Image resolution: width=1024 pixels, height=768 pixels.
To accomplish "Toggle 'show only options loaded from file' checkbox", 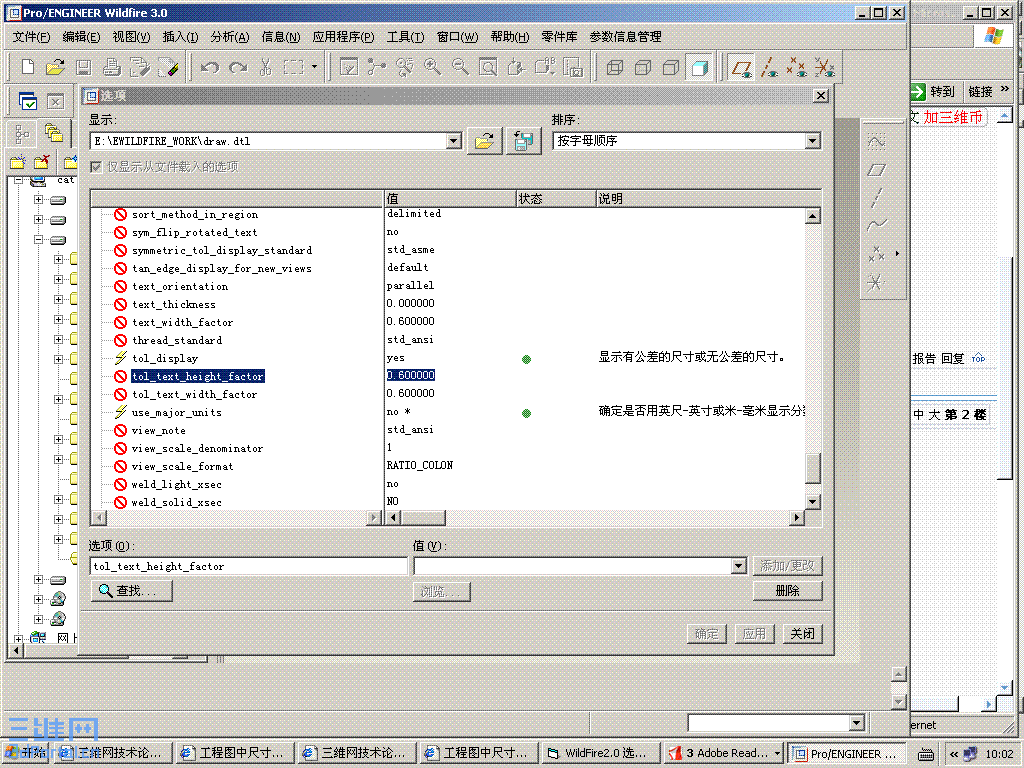I will point(96,167).
